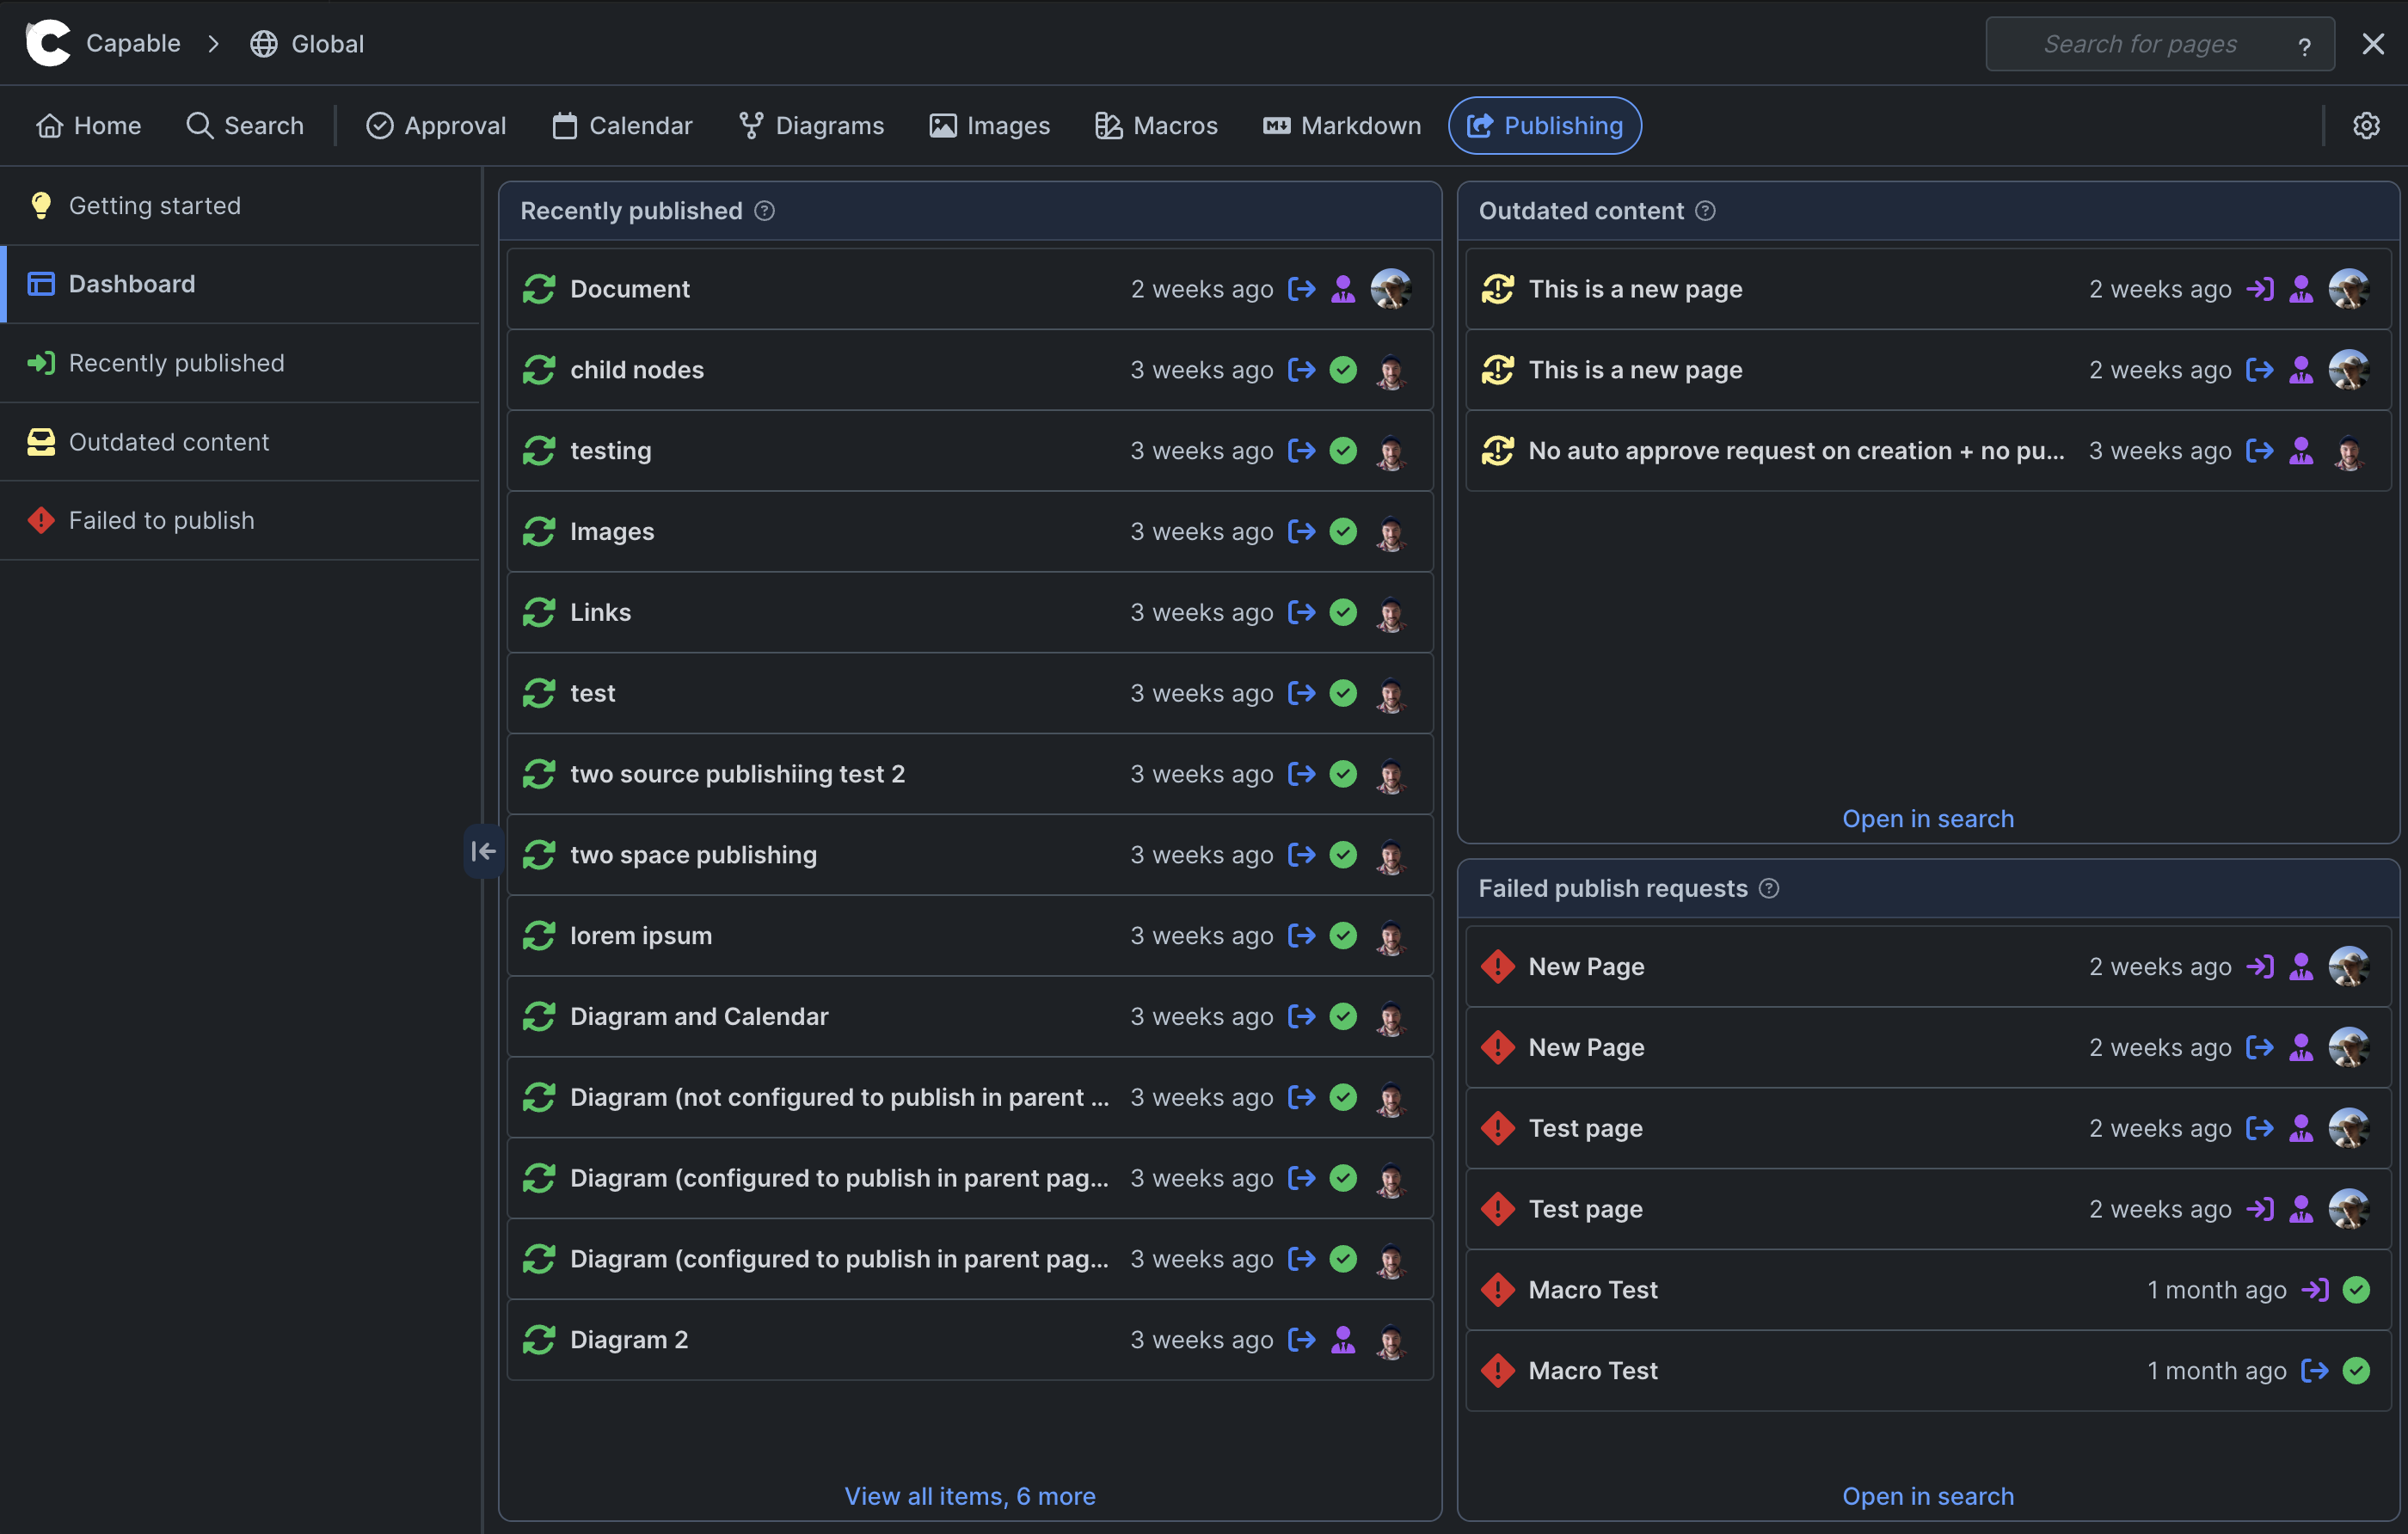Click the green approval check on the testing row

[x=1343, y=450]
